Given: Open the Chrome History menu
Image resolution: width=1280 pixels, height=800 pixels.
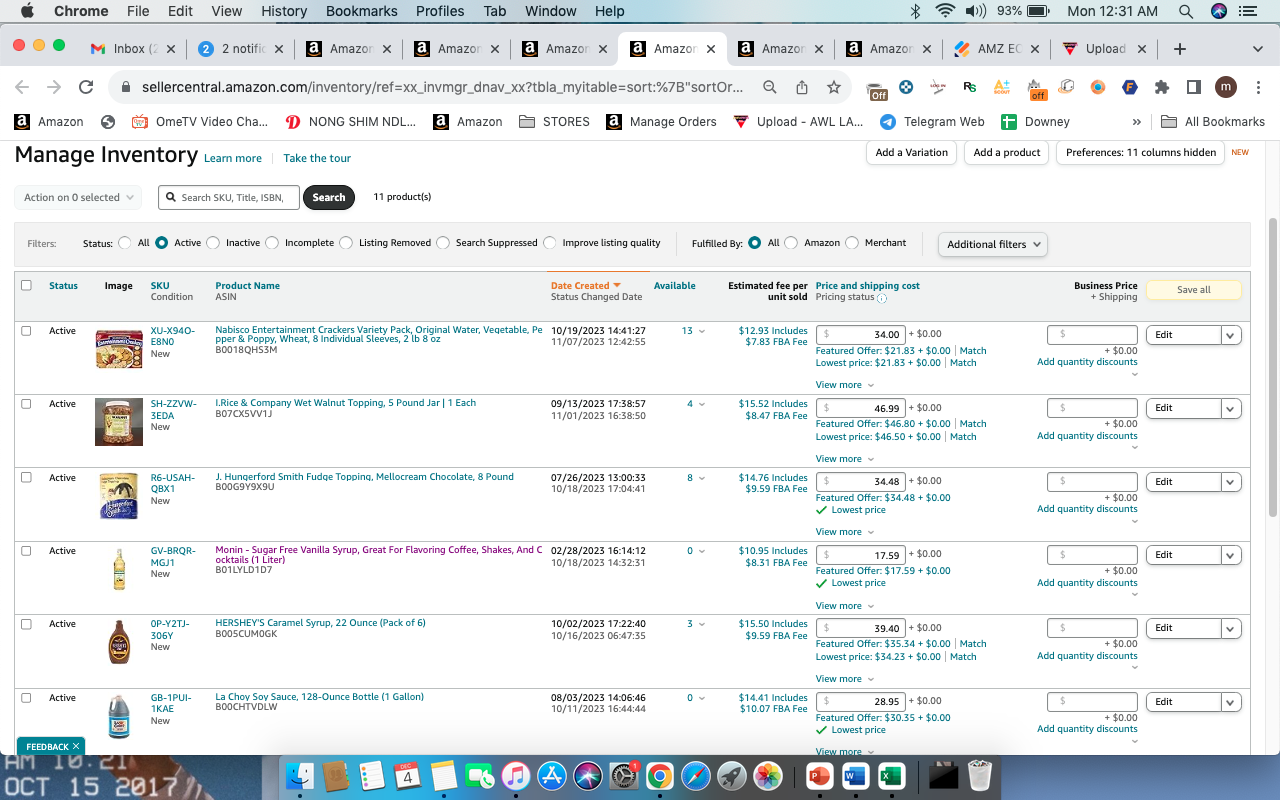Looking at the screenshot, I should pyautogui.click(x=284, y=11).
